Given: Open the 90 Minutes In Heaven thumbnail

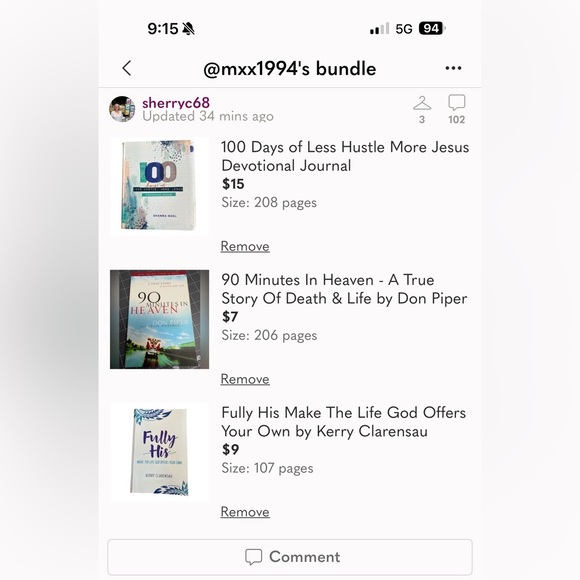Looking at the screenshot, I should point(159,319).
